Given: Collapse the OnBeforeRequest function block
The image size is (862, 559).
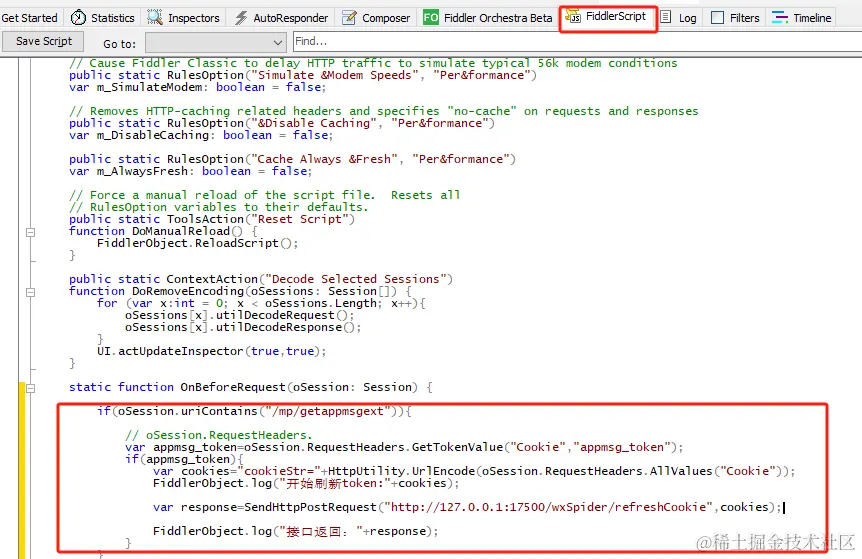Looking at the screenshot, I should pyautogui.click(x=31, y=388).
